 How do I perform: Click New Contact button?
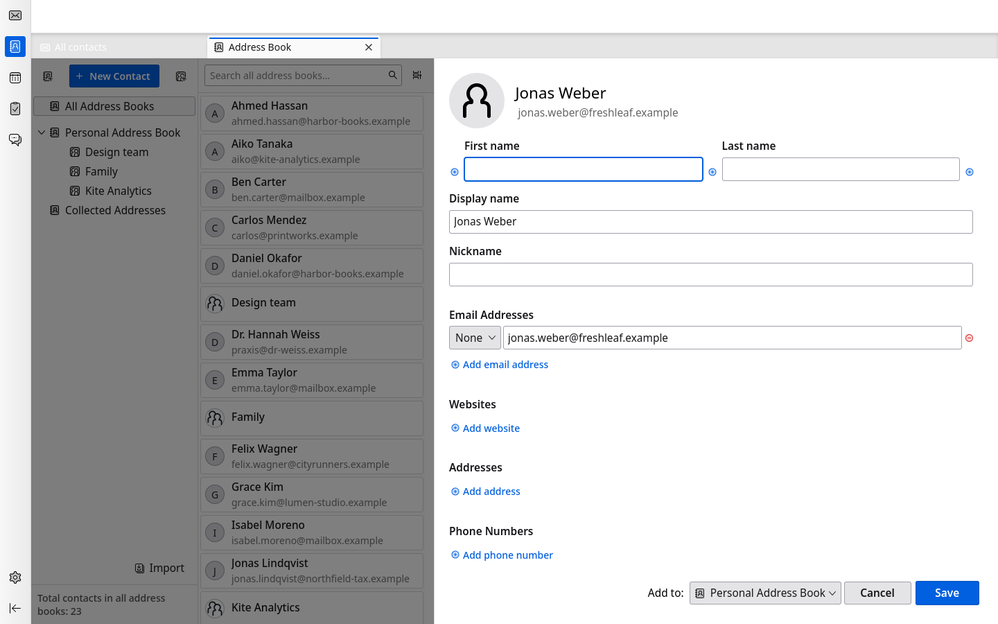point(114,76)
